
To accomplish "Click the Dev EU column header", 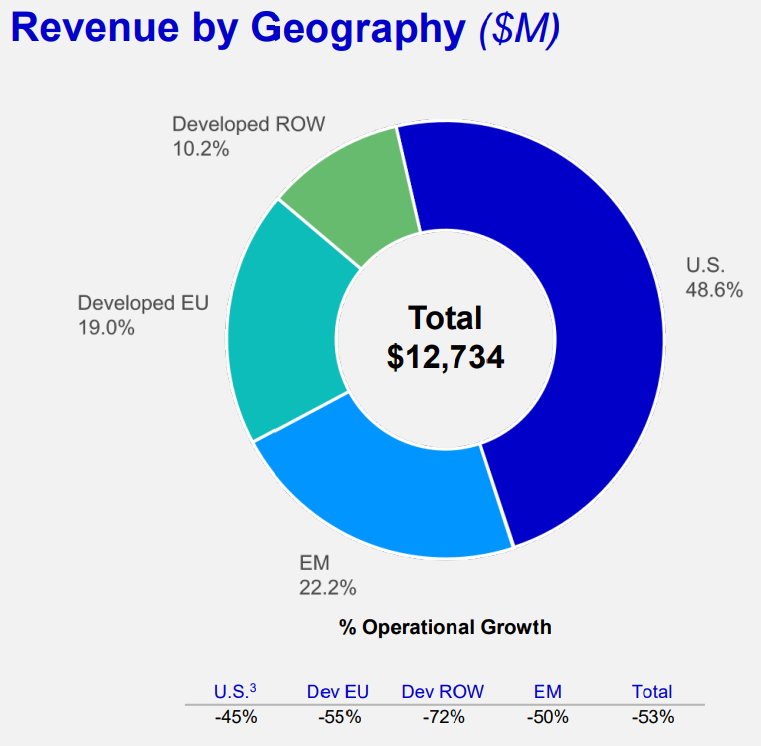I will (x=338, y=691).
